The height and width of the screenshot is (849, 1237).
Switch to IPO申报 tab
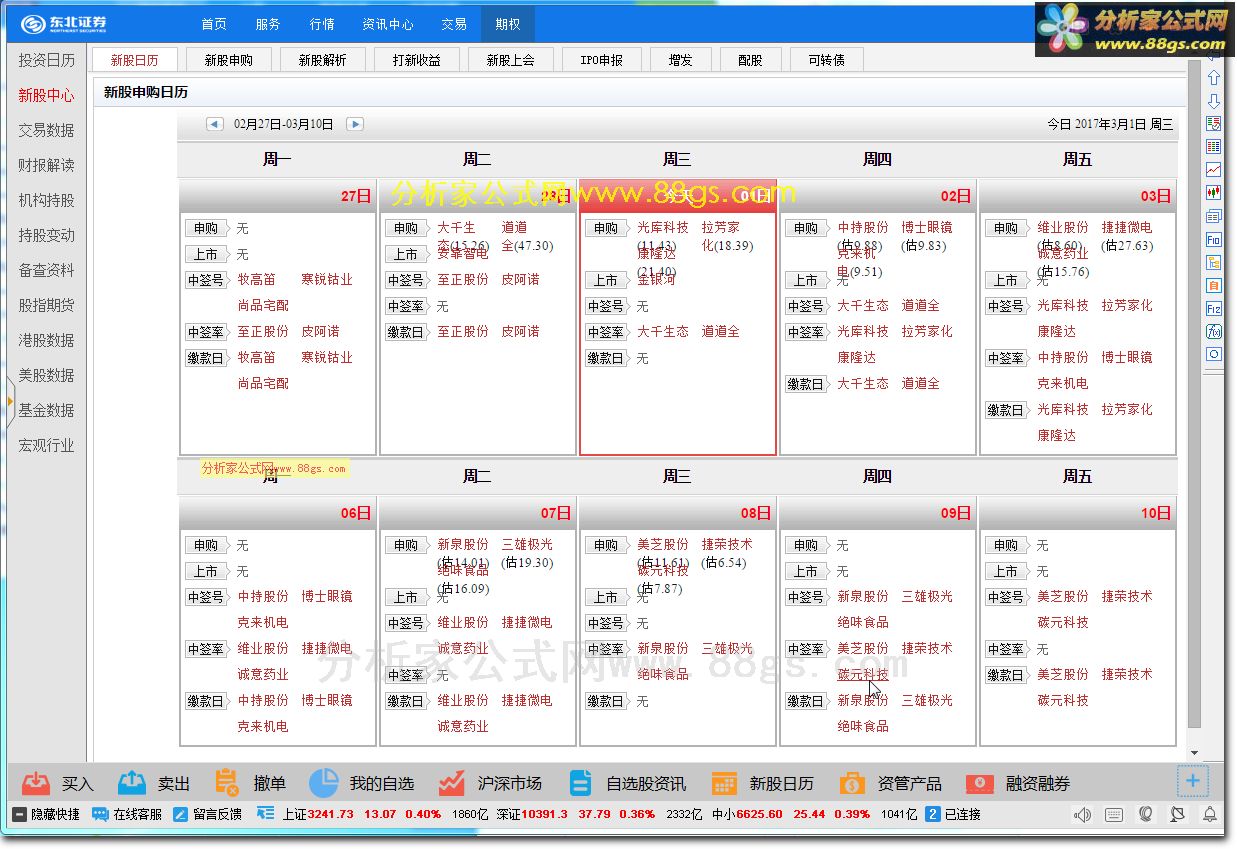click(x=602, y=60)
